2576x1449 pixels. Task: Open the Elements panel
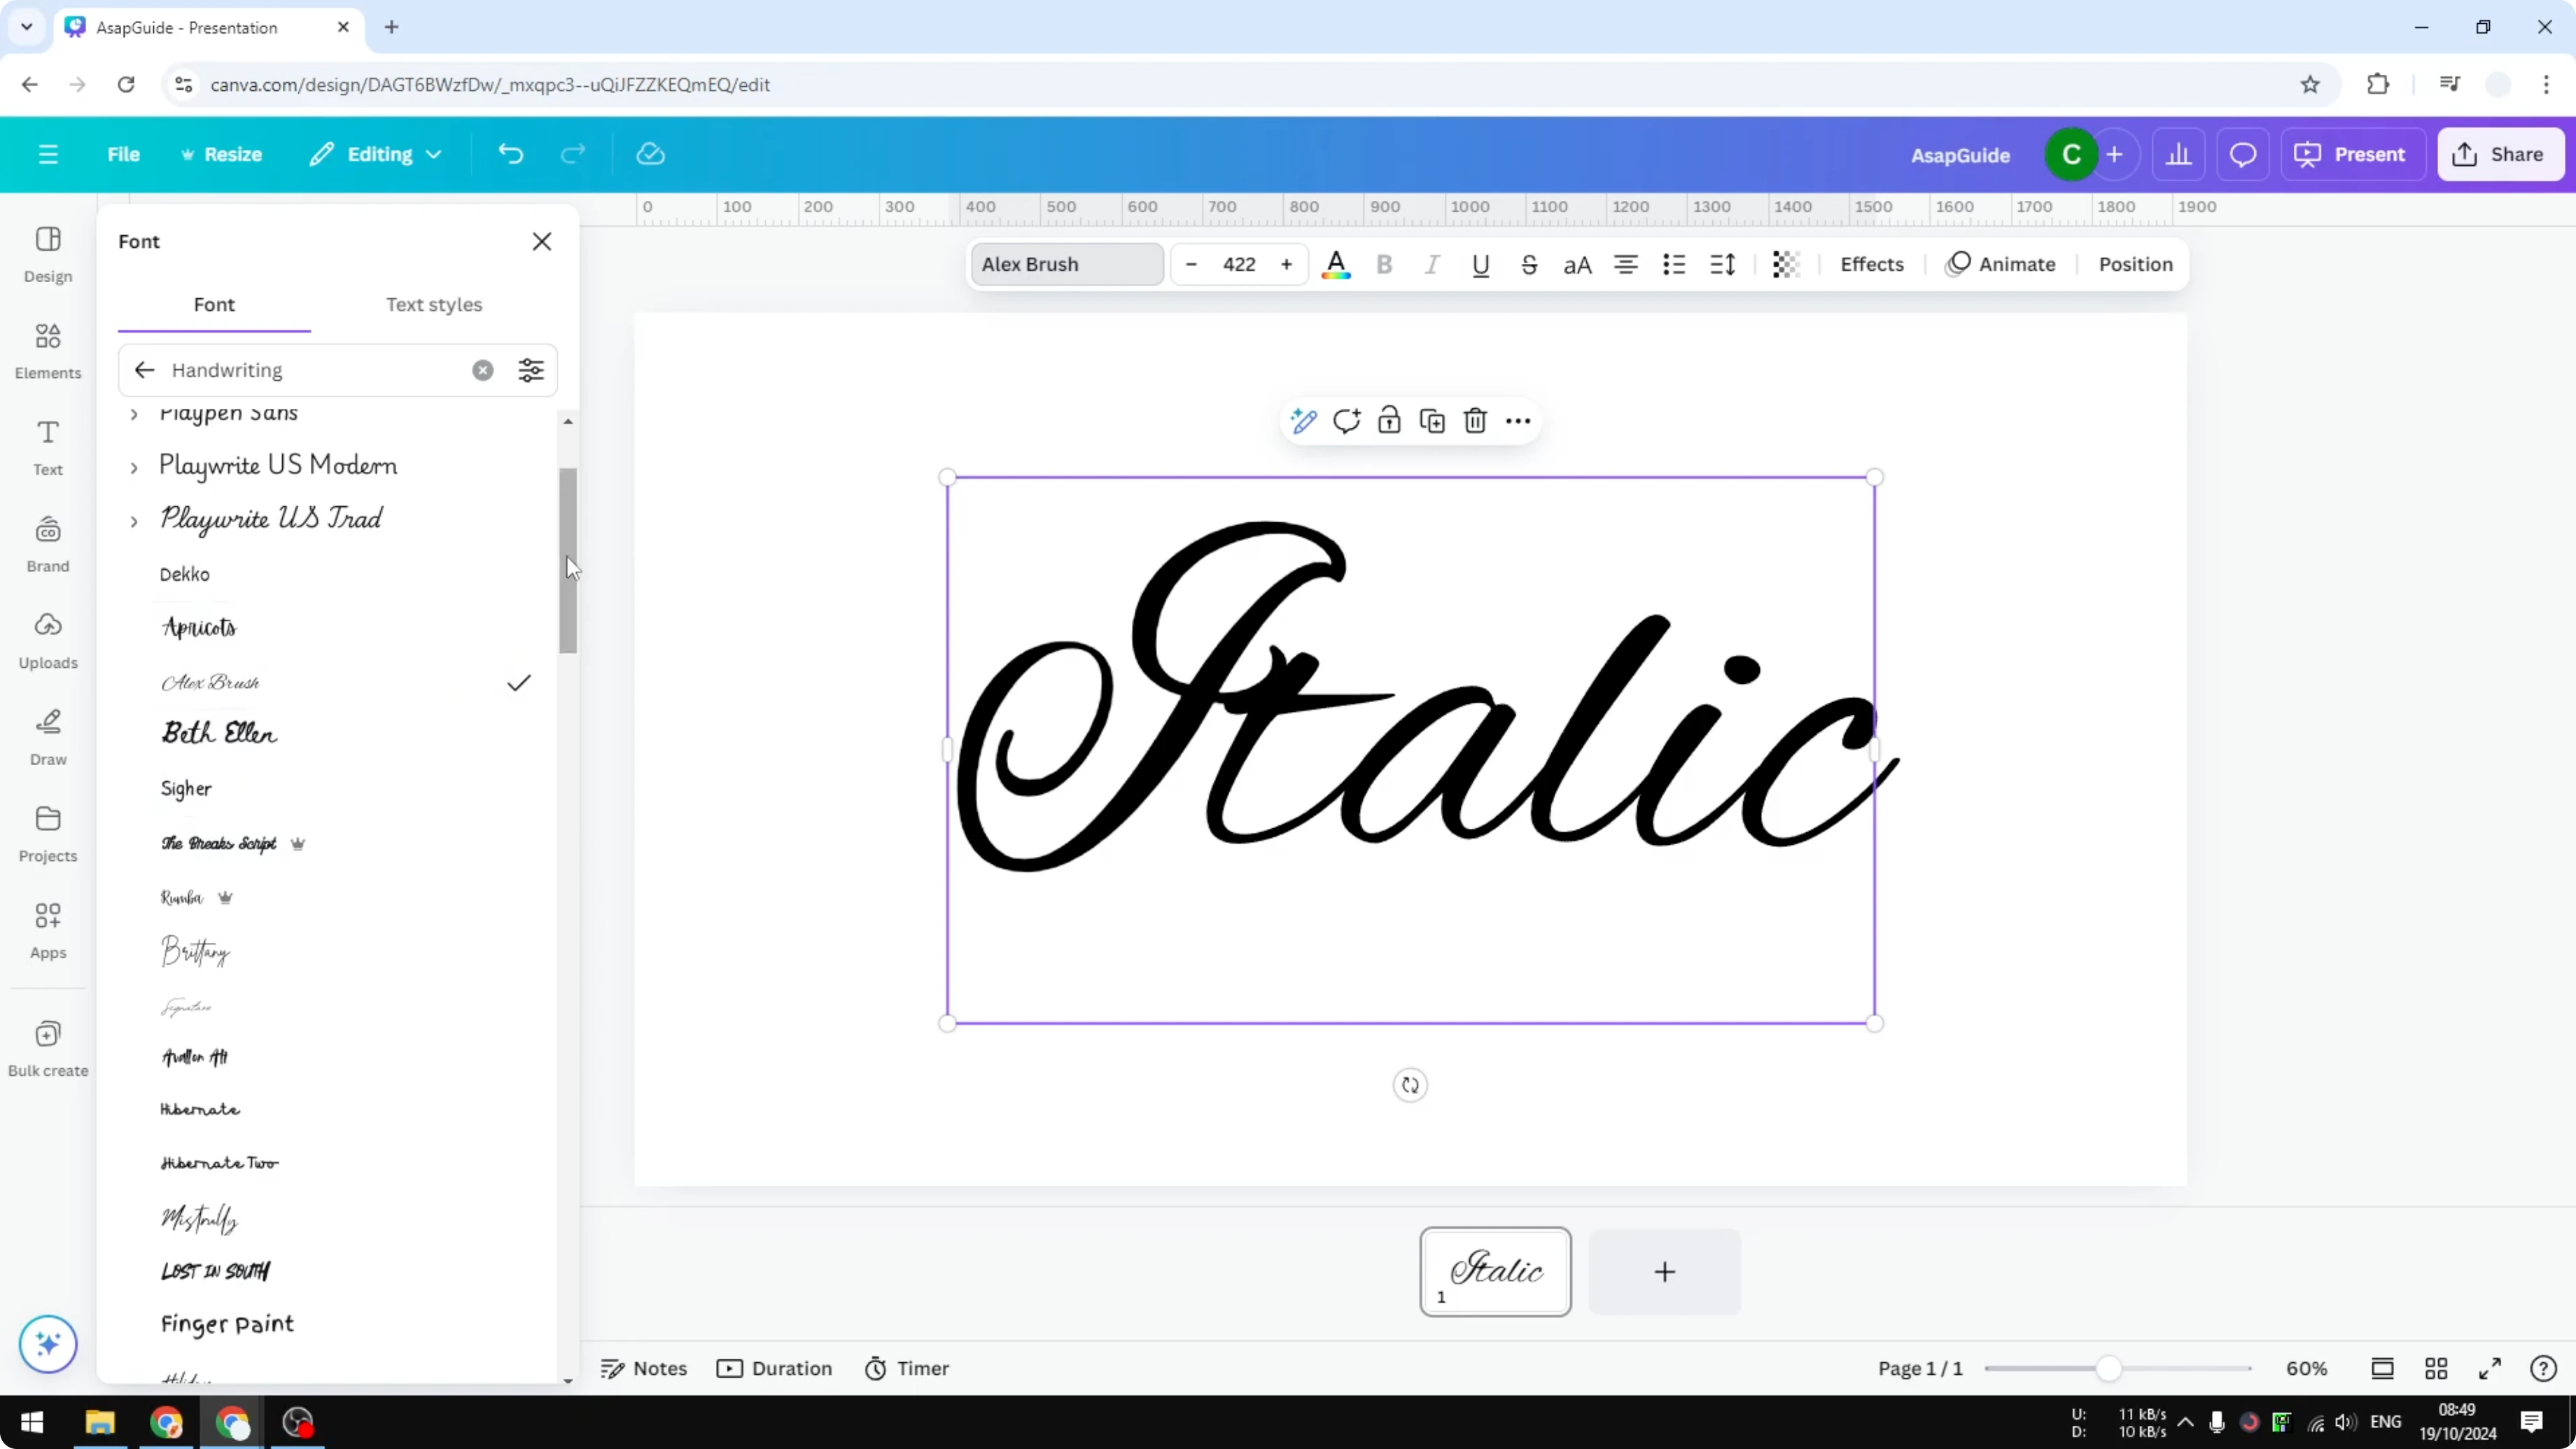pos(47,351)
